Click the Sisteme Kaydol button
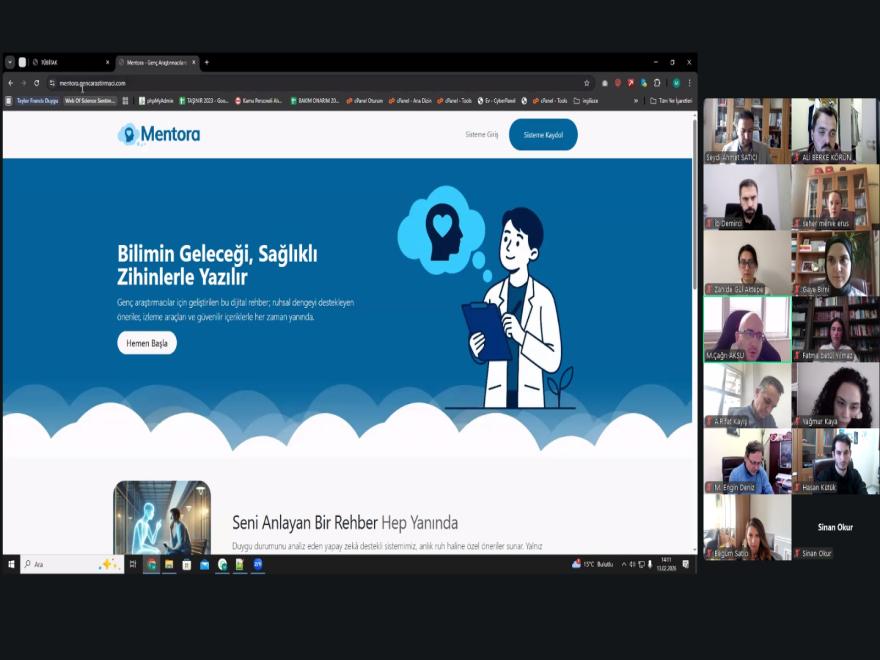Viewport: 880px width, 660px height. pos(543,134)
